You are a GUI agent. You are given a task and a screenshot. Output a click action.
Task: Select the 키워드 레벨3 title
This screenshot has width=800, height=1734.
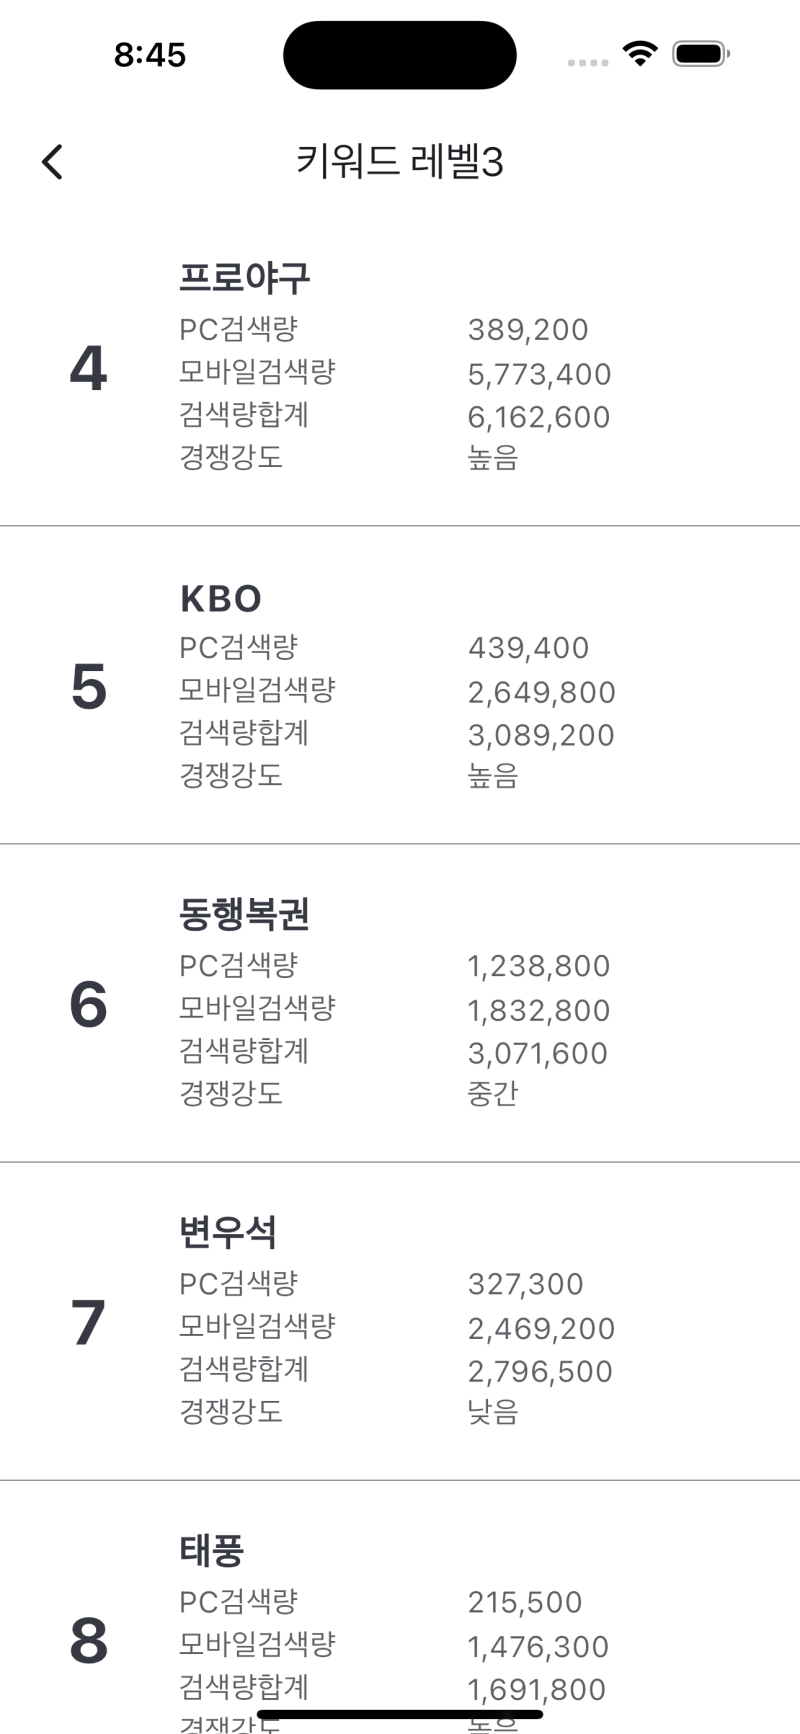pos(400,160)
